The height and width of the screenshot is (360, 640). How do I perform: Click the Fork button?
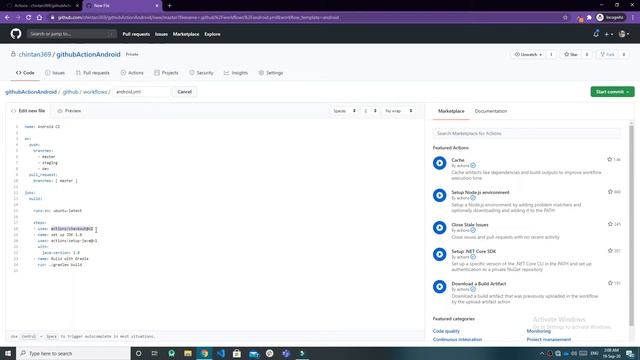(x=607, y=54)
